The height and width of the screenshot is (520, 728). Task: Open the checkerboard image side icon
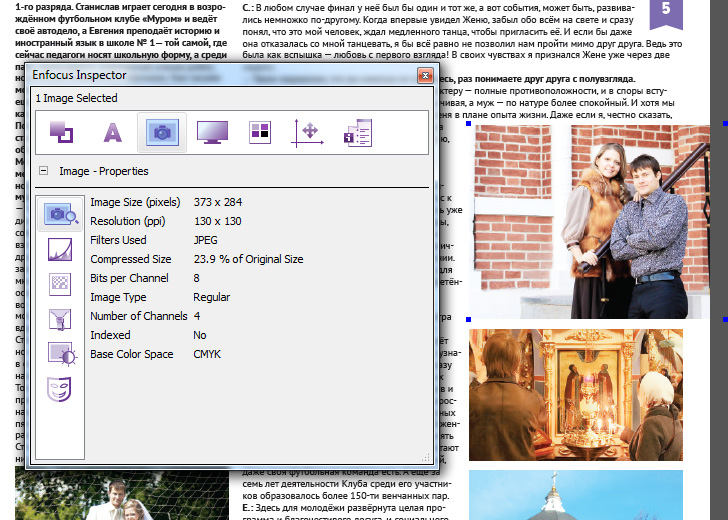60,284
